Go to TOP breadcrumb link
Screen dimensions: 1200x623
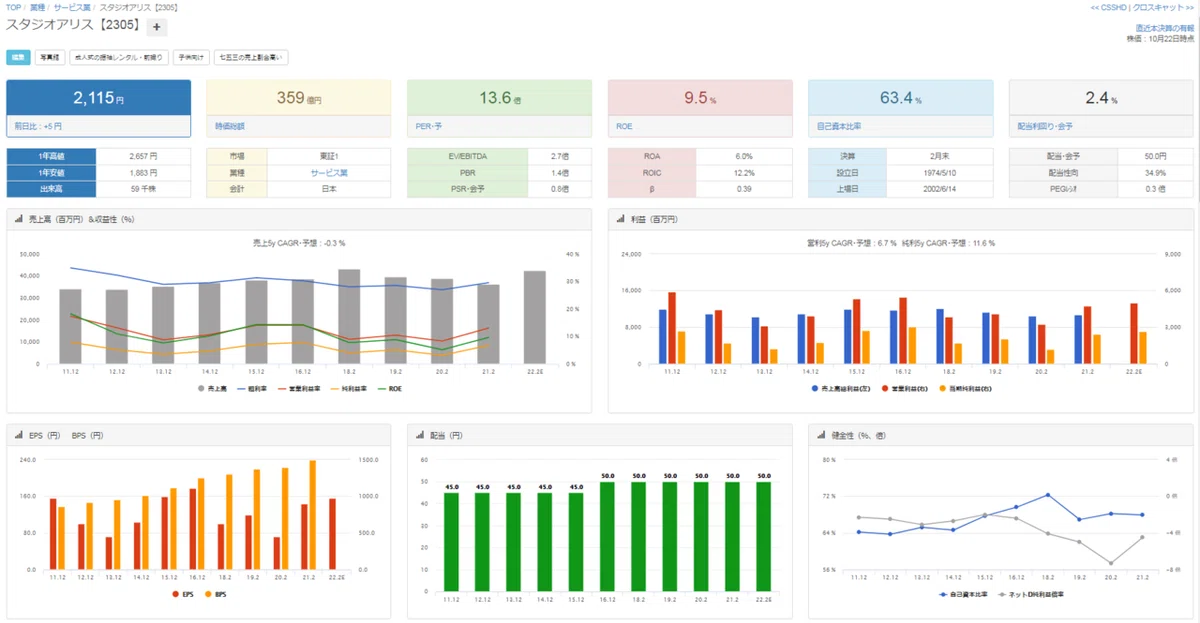[x=14, y=7]
